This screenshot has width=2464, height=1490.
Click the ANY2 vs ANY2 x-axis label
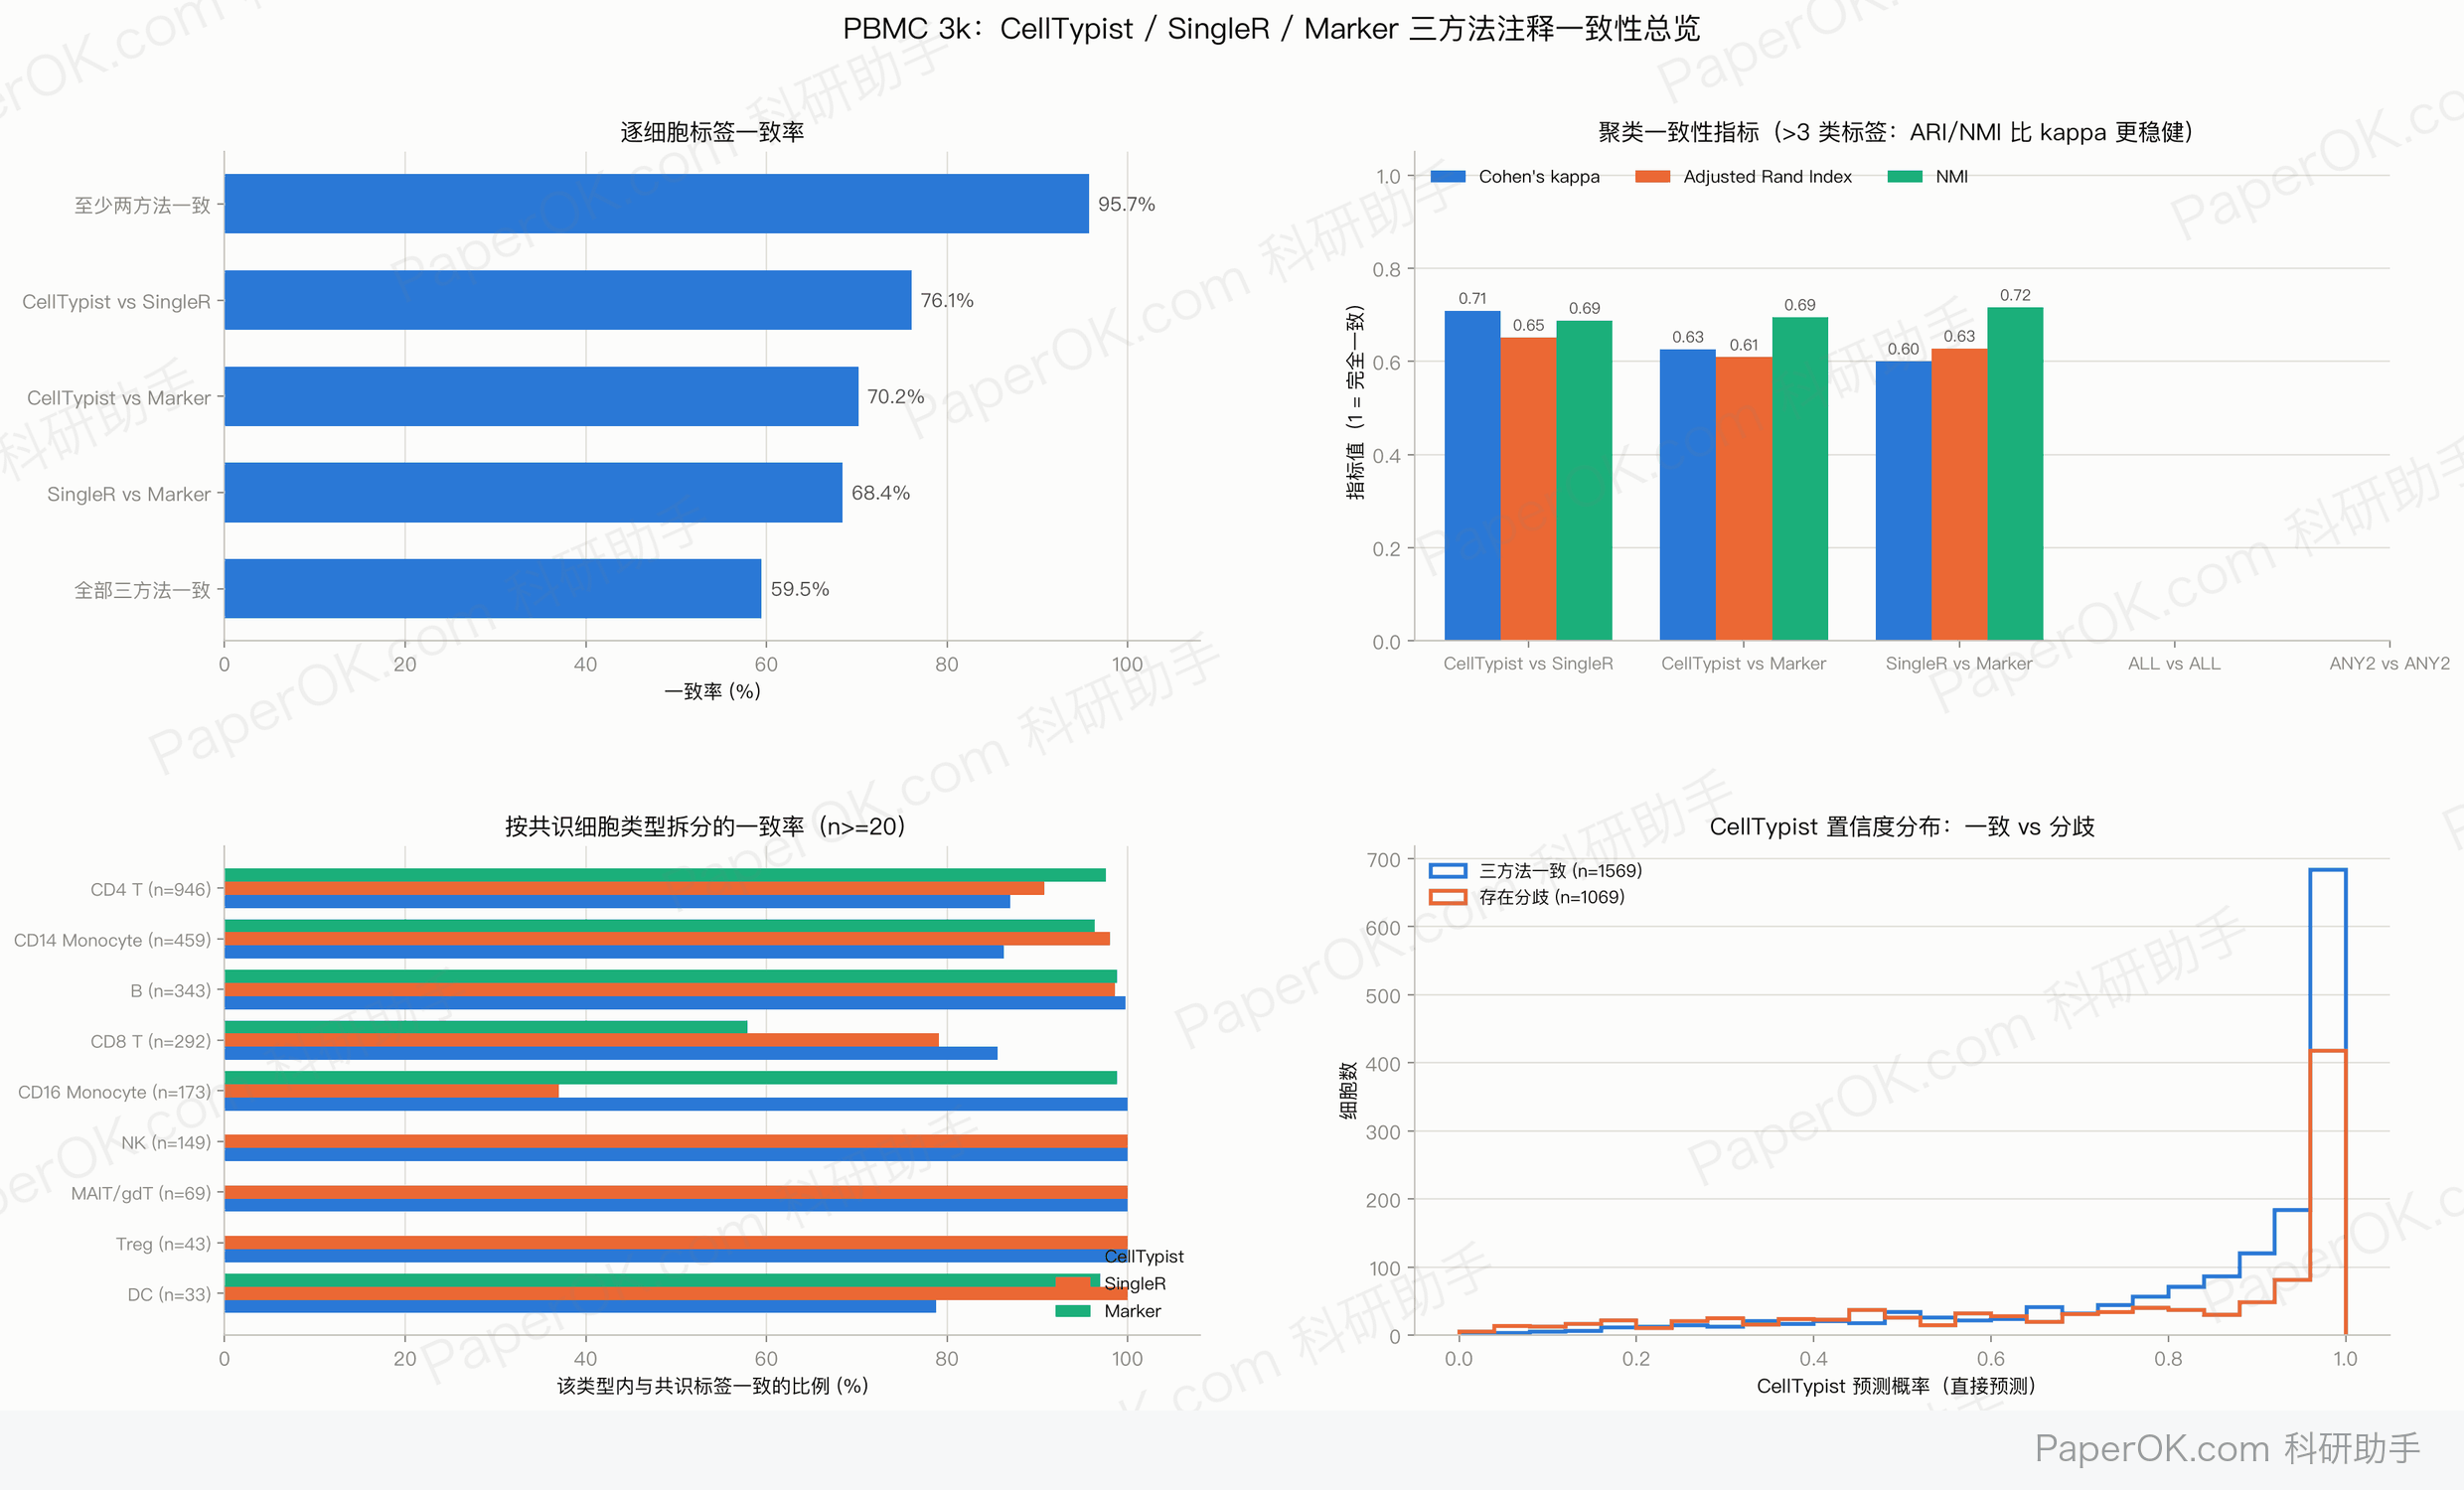[x=2390, y=663]
